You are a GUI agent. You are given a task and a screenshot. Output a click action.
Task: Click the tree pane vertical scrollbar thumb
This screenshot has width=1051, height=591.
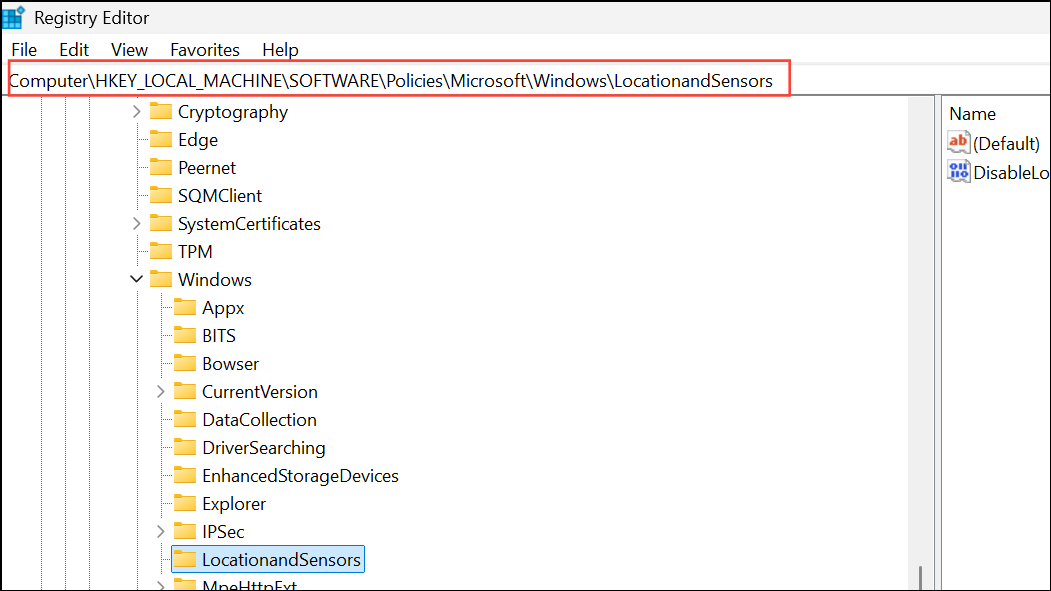click(920, 578)
